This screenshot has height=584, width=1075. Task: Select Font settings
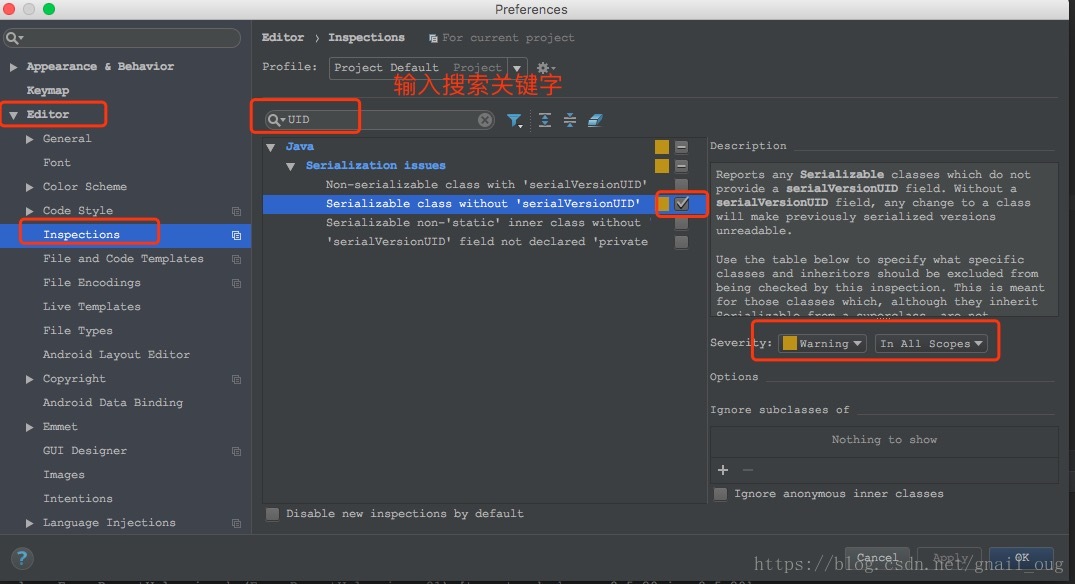(57, 162)
